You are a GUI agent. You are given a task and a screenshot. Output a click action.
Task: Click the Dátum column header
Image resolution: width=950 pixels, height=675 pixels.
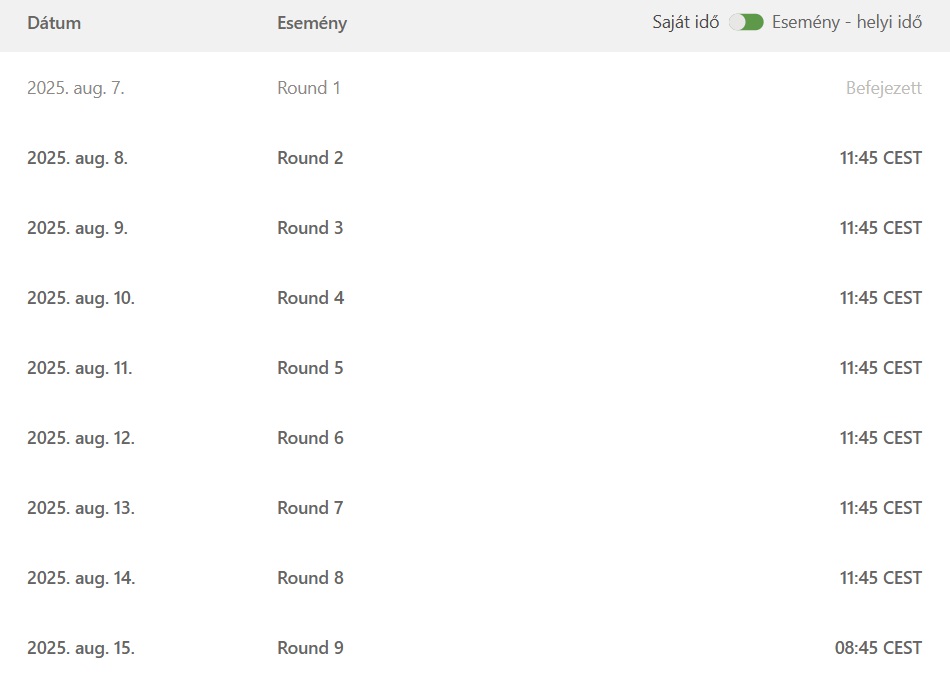click(54, 23)
